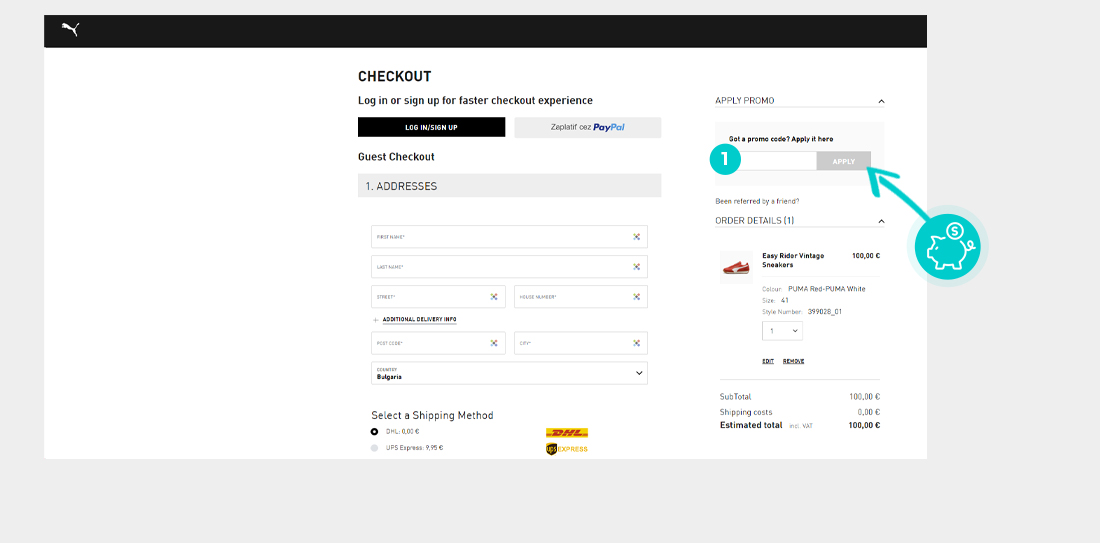Open the quantity dropdown for sneakers
1100x543 pixels.
(782, 330)
